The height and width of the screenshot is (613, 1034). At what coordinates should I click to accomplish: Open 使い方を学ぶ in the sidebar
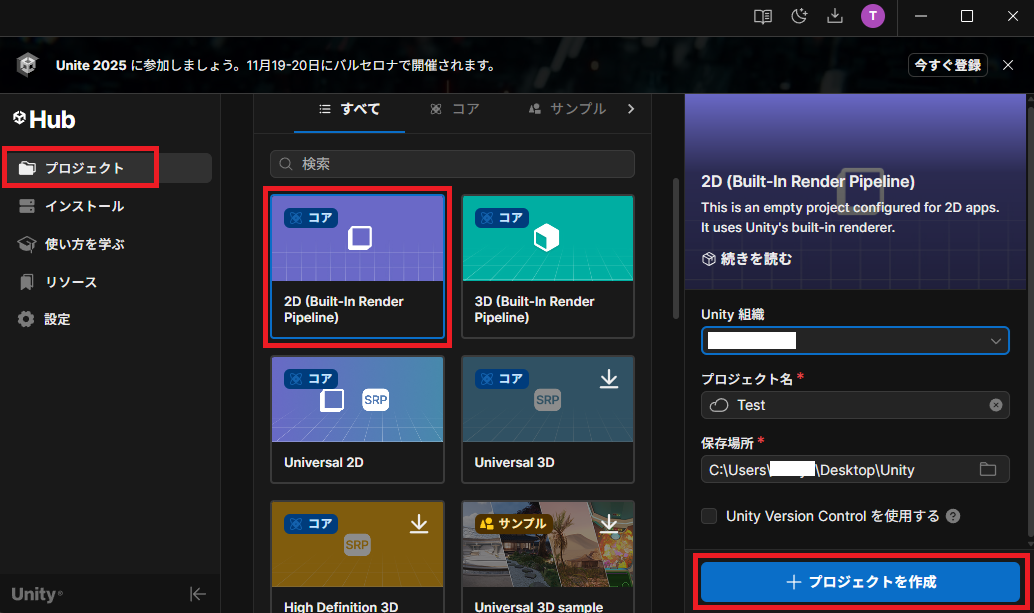pos(107,244)
